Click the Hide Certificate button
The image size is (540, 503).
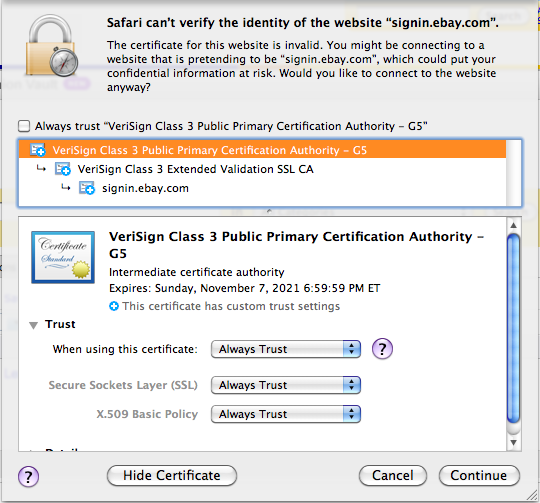(172, 475)
